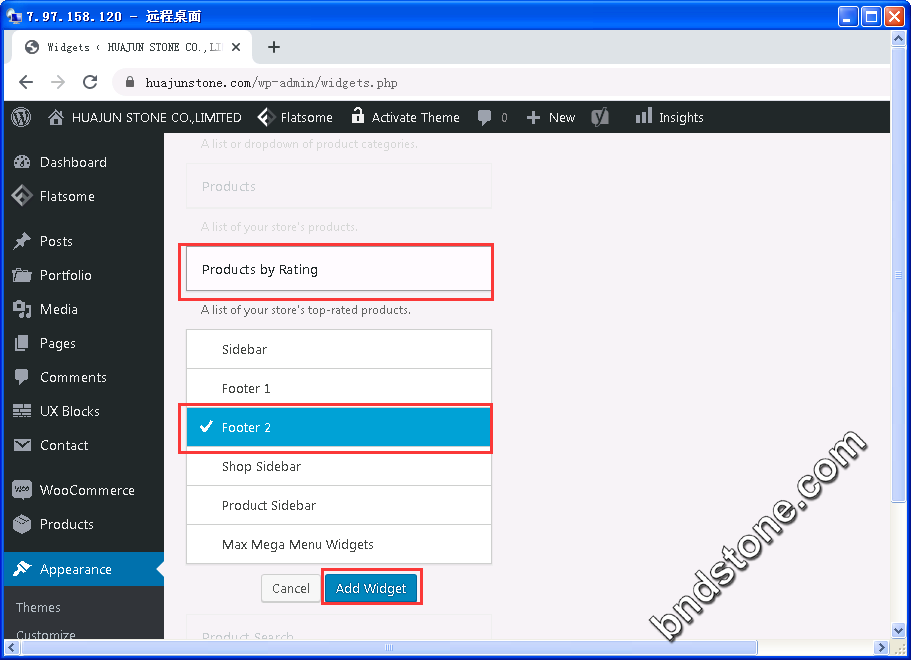Open a new browser tab with plus button
911x660 pixels.
point(274,47)
